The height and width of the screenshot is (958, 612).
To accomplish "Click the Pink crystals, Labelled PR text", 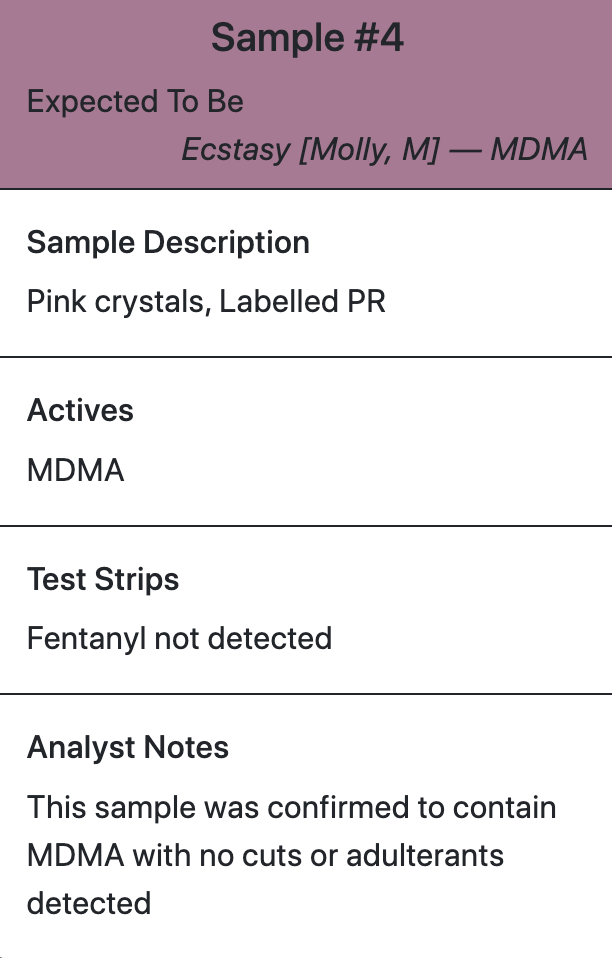I will point(206,302).
